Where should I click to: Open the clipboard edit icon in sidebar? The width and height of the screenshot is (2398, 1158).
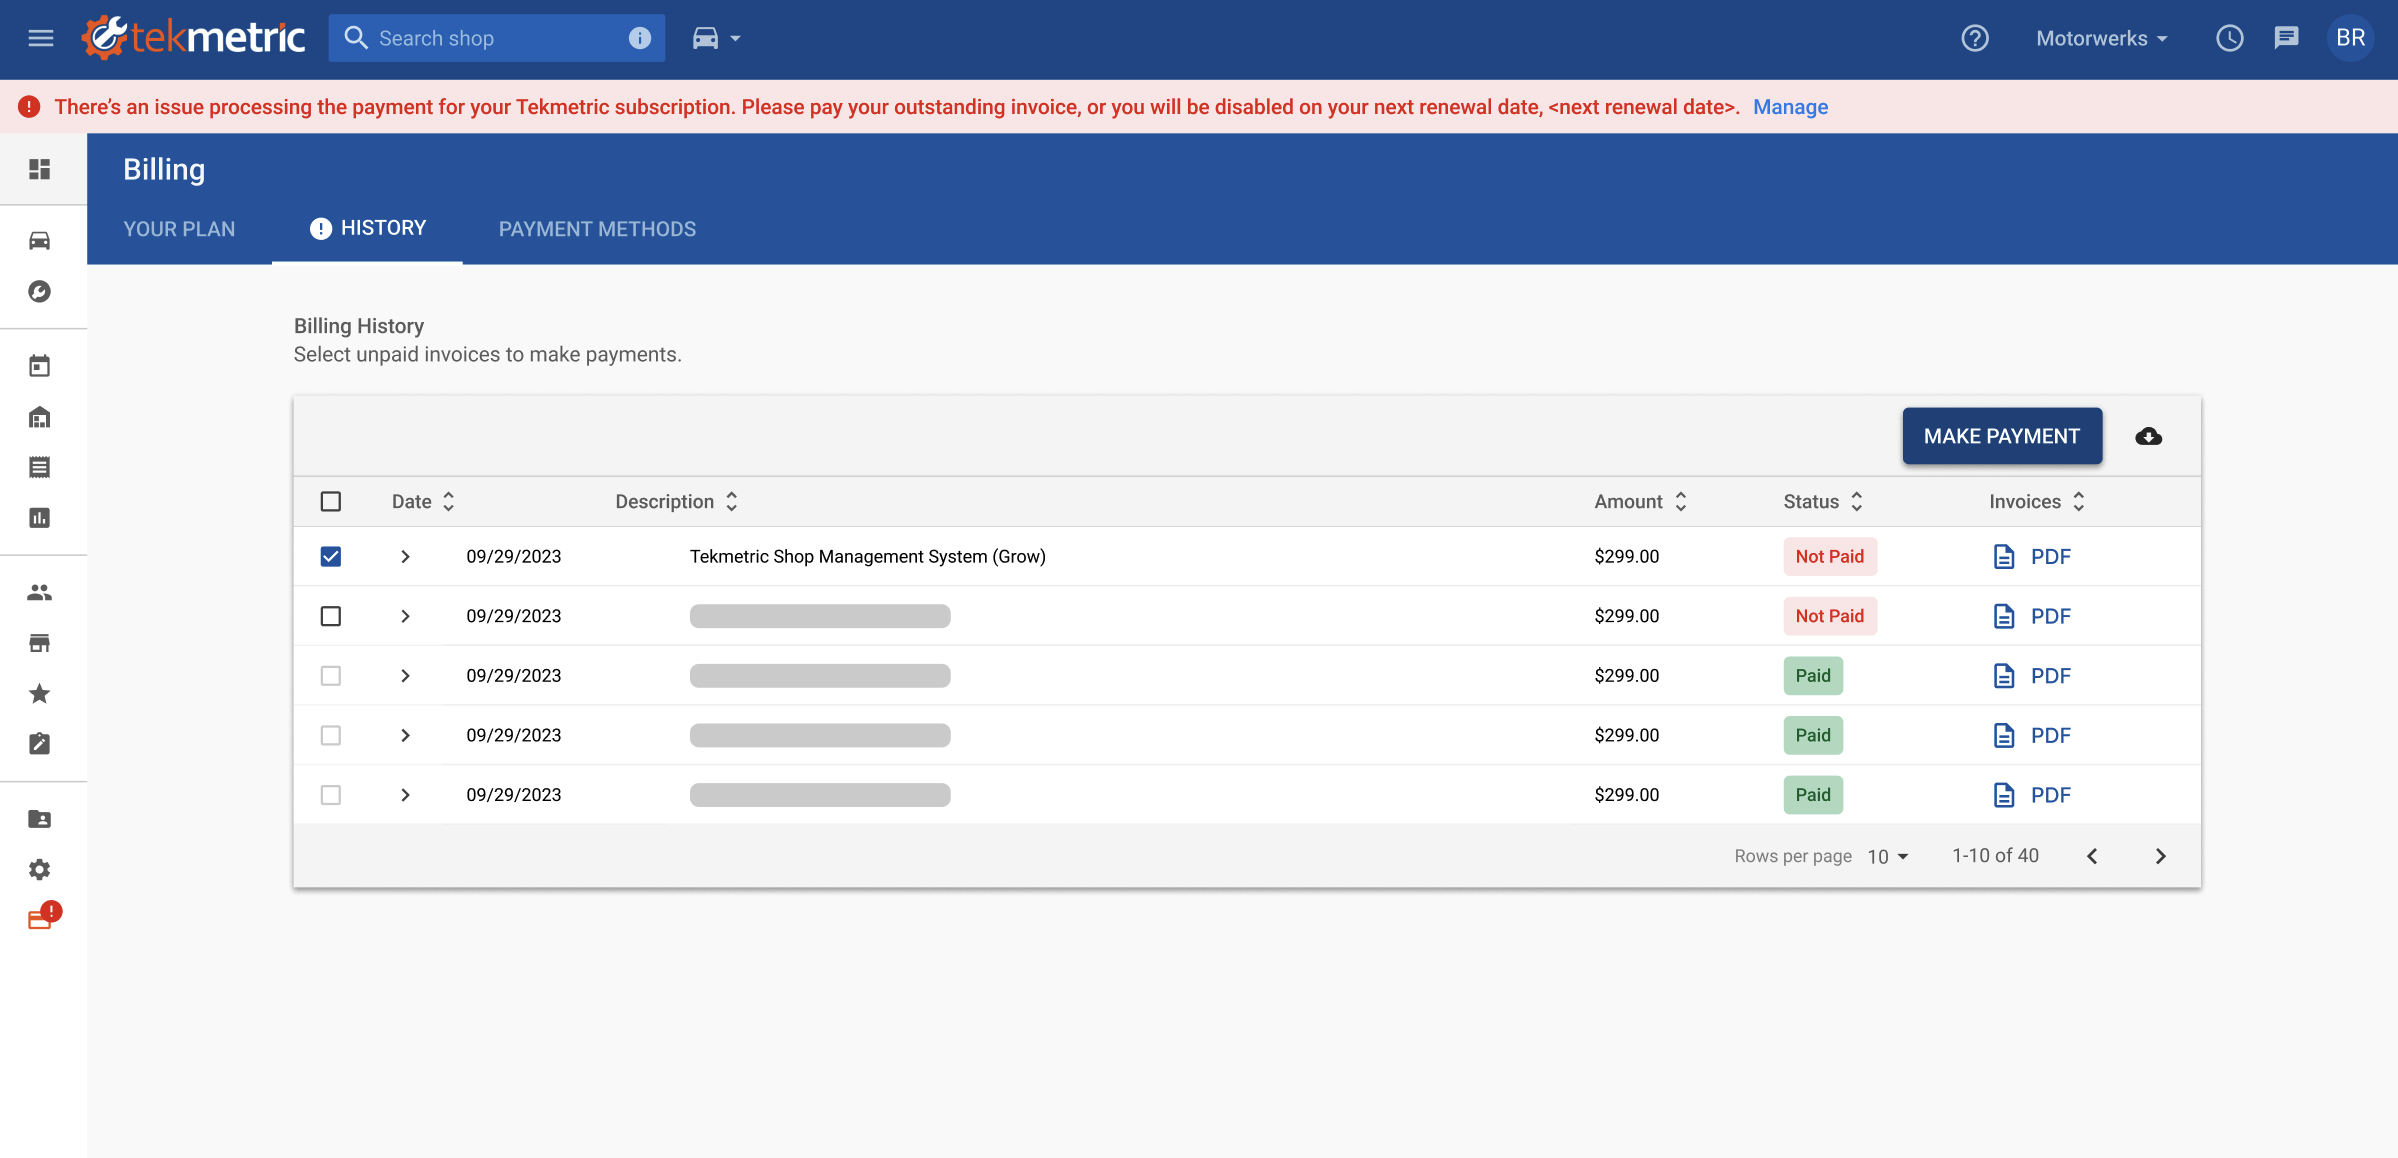[x=40, y=743]
